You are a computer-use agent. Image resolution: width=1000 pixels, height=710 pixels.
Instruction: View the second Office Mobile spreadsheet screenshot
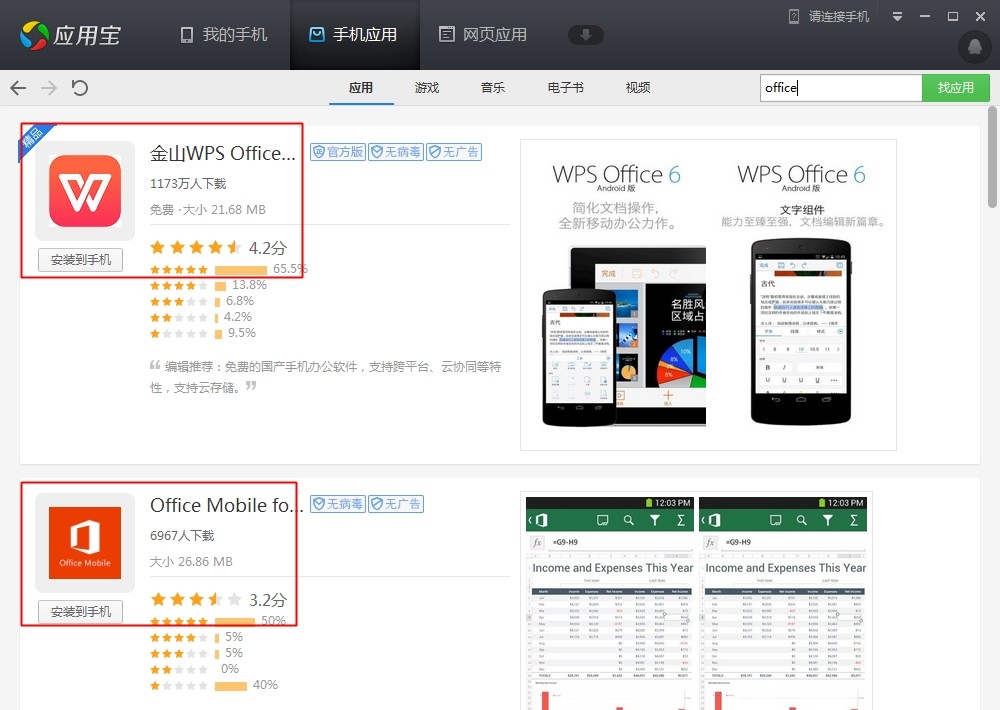pyautogui.click(x=783, y=603)
